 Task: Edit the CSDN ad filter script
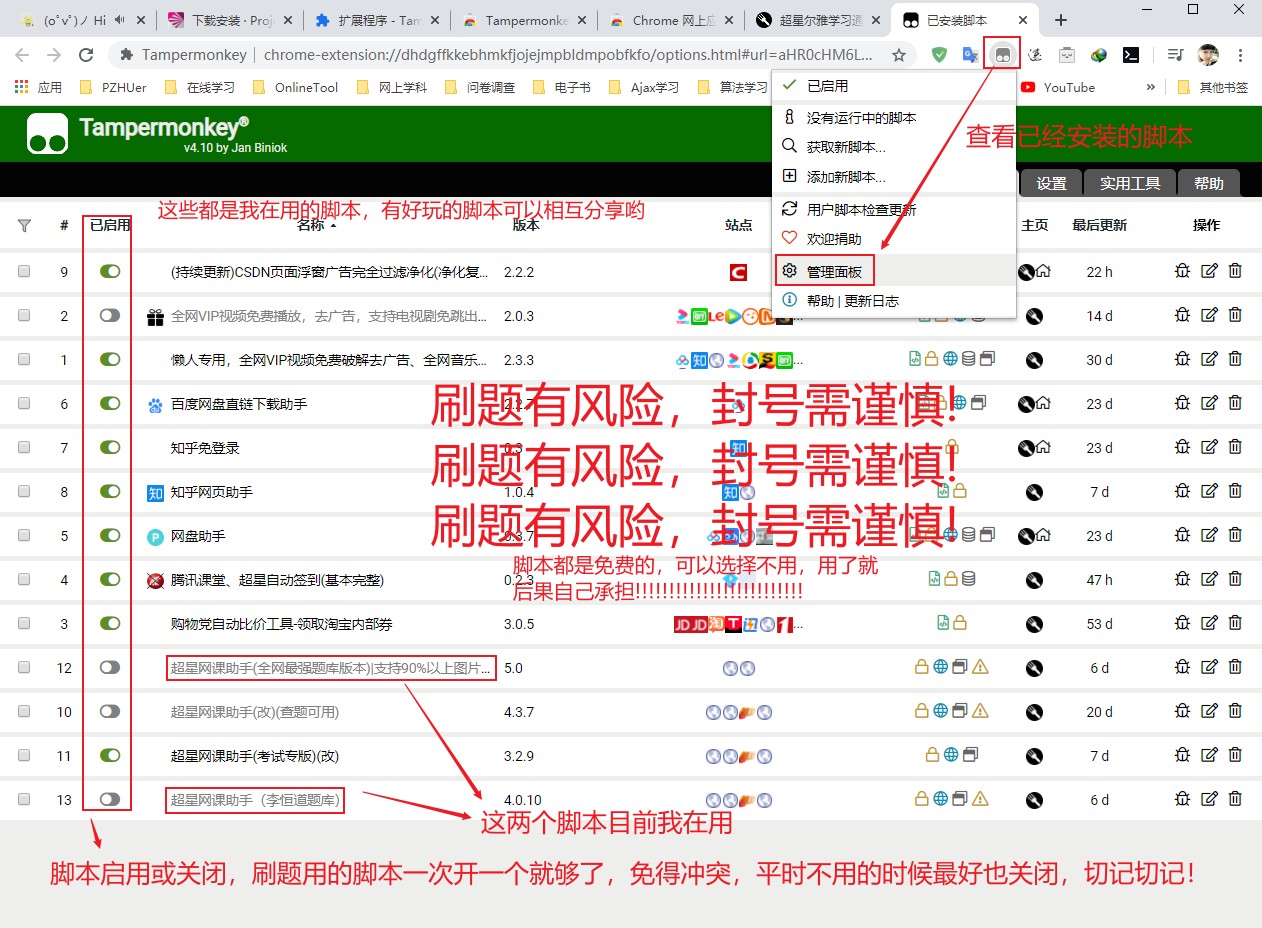click(1209, 271)
